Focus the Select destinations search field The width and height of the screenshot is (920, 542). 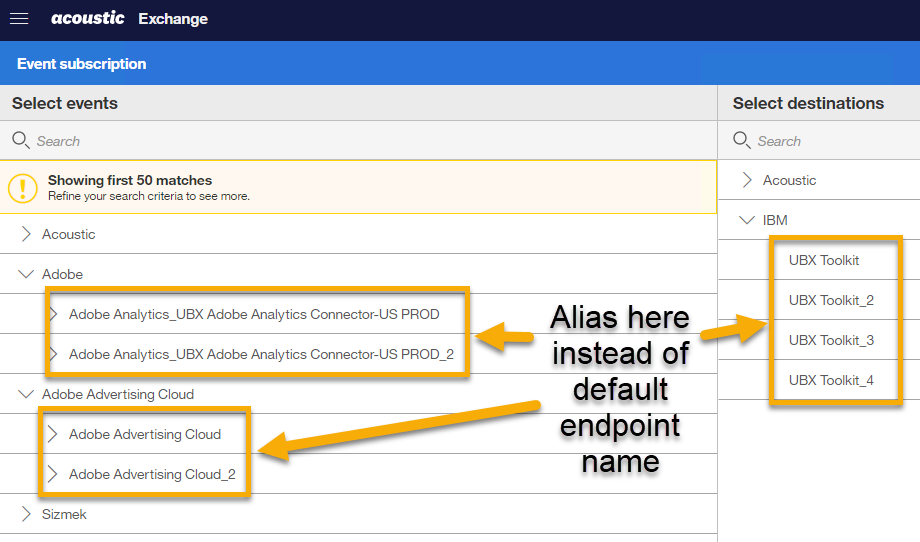click(830, 141)
